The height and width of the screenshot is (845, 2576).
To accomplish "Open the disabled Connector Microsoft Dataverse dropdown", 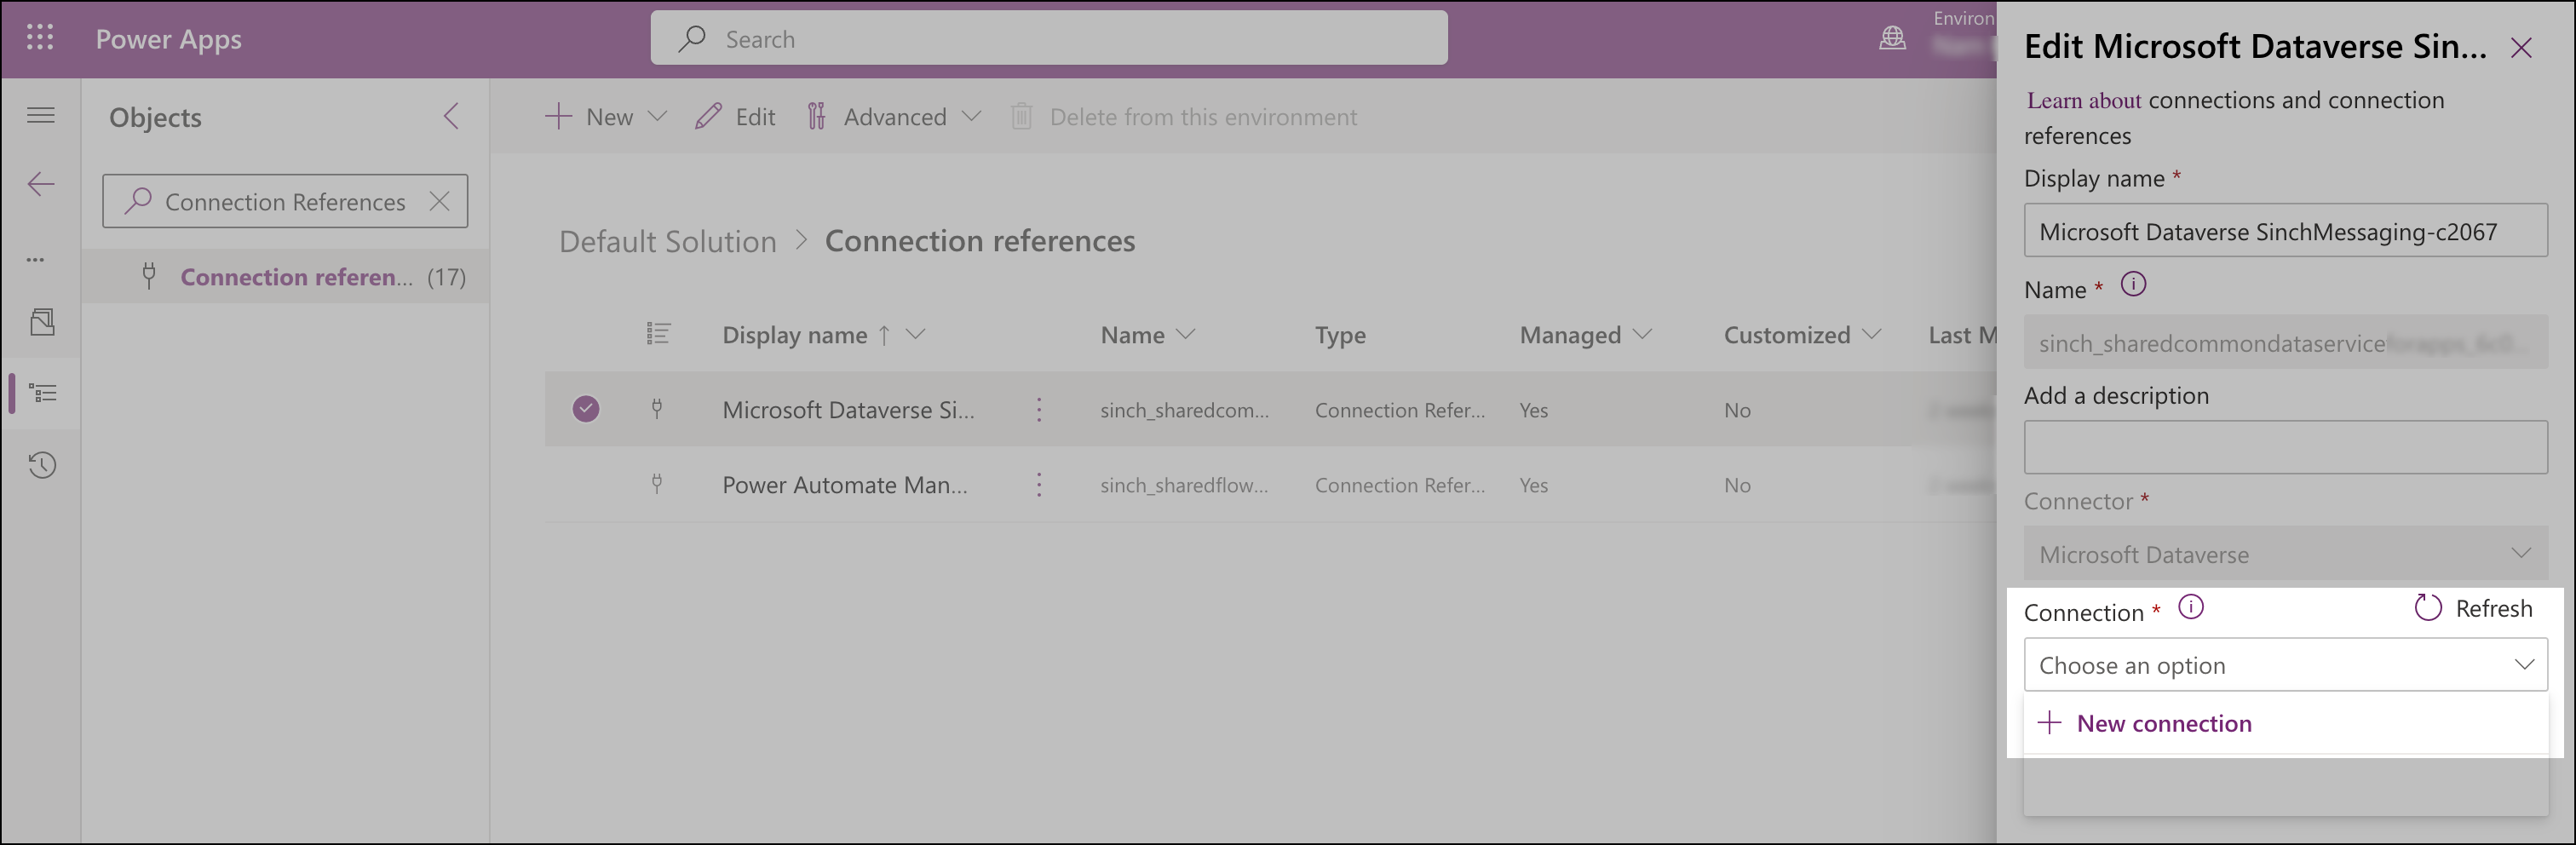I will (2285, 554).
